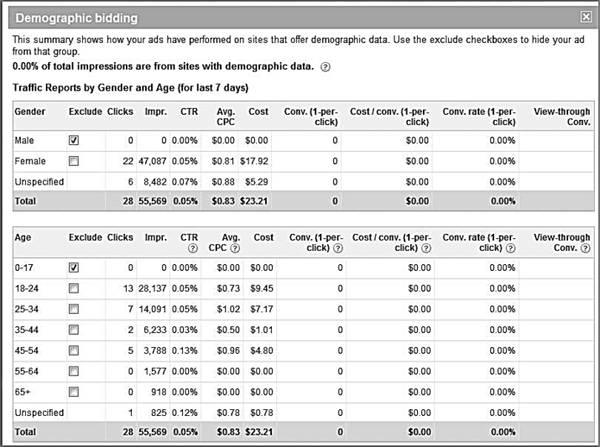Click the Gender column header

point(30,112)
